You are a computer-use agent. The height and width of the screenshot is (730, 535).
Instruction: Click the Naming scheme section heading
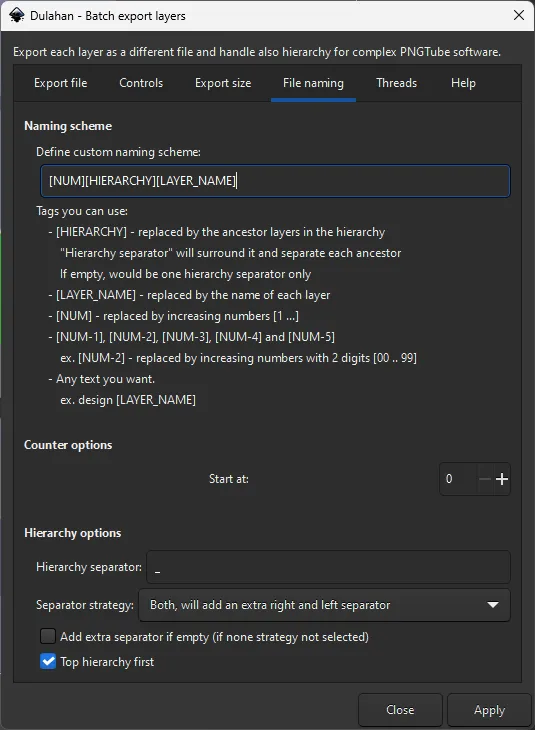[x=68, y=126]
